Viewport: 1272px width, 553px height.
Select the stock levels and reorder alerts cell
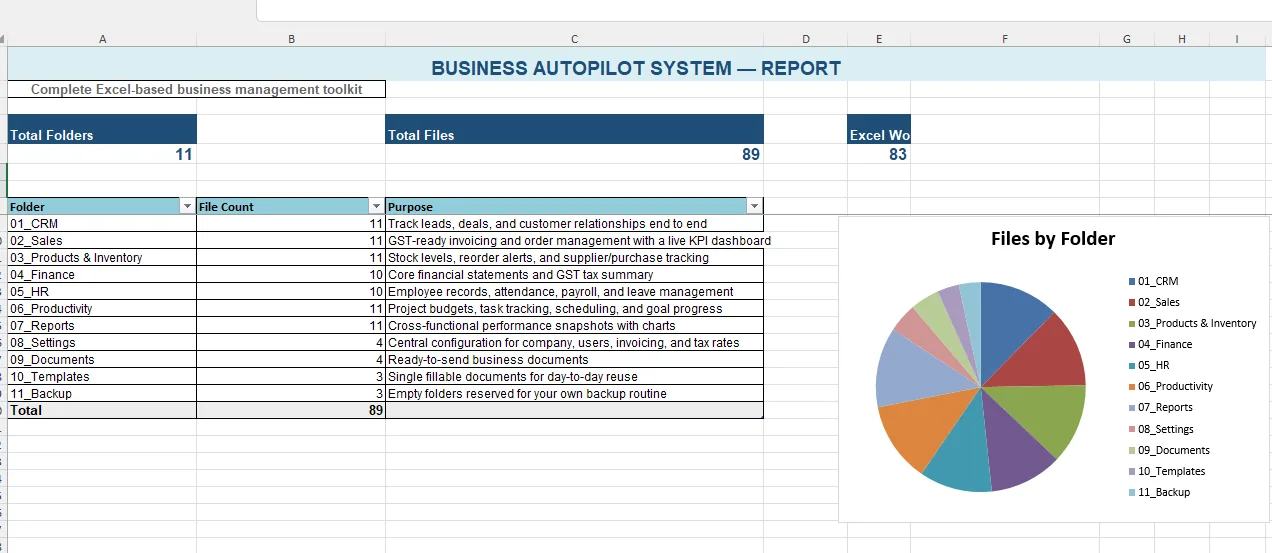click(575, 258)
